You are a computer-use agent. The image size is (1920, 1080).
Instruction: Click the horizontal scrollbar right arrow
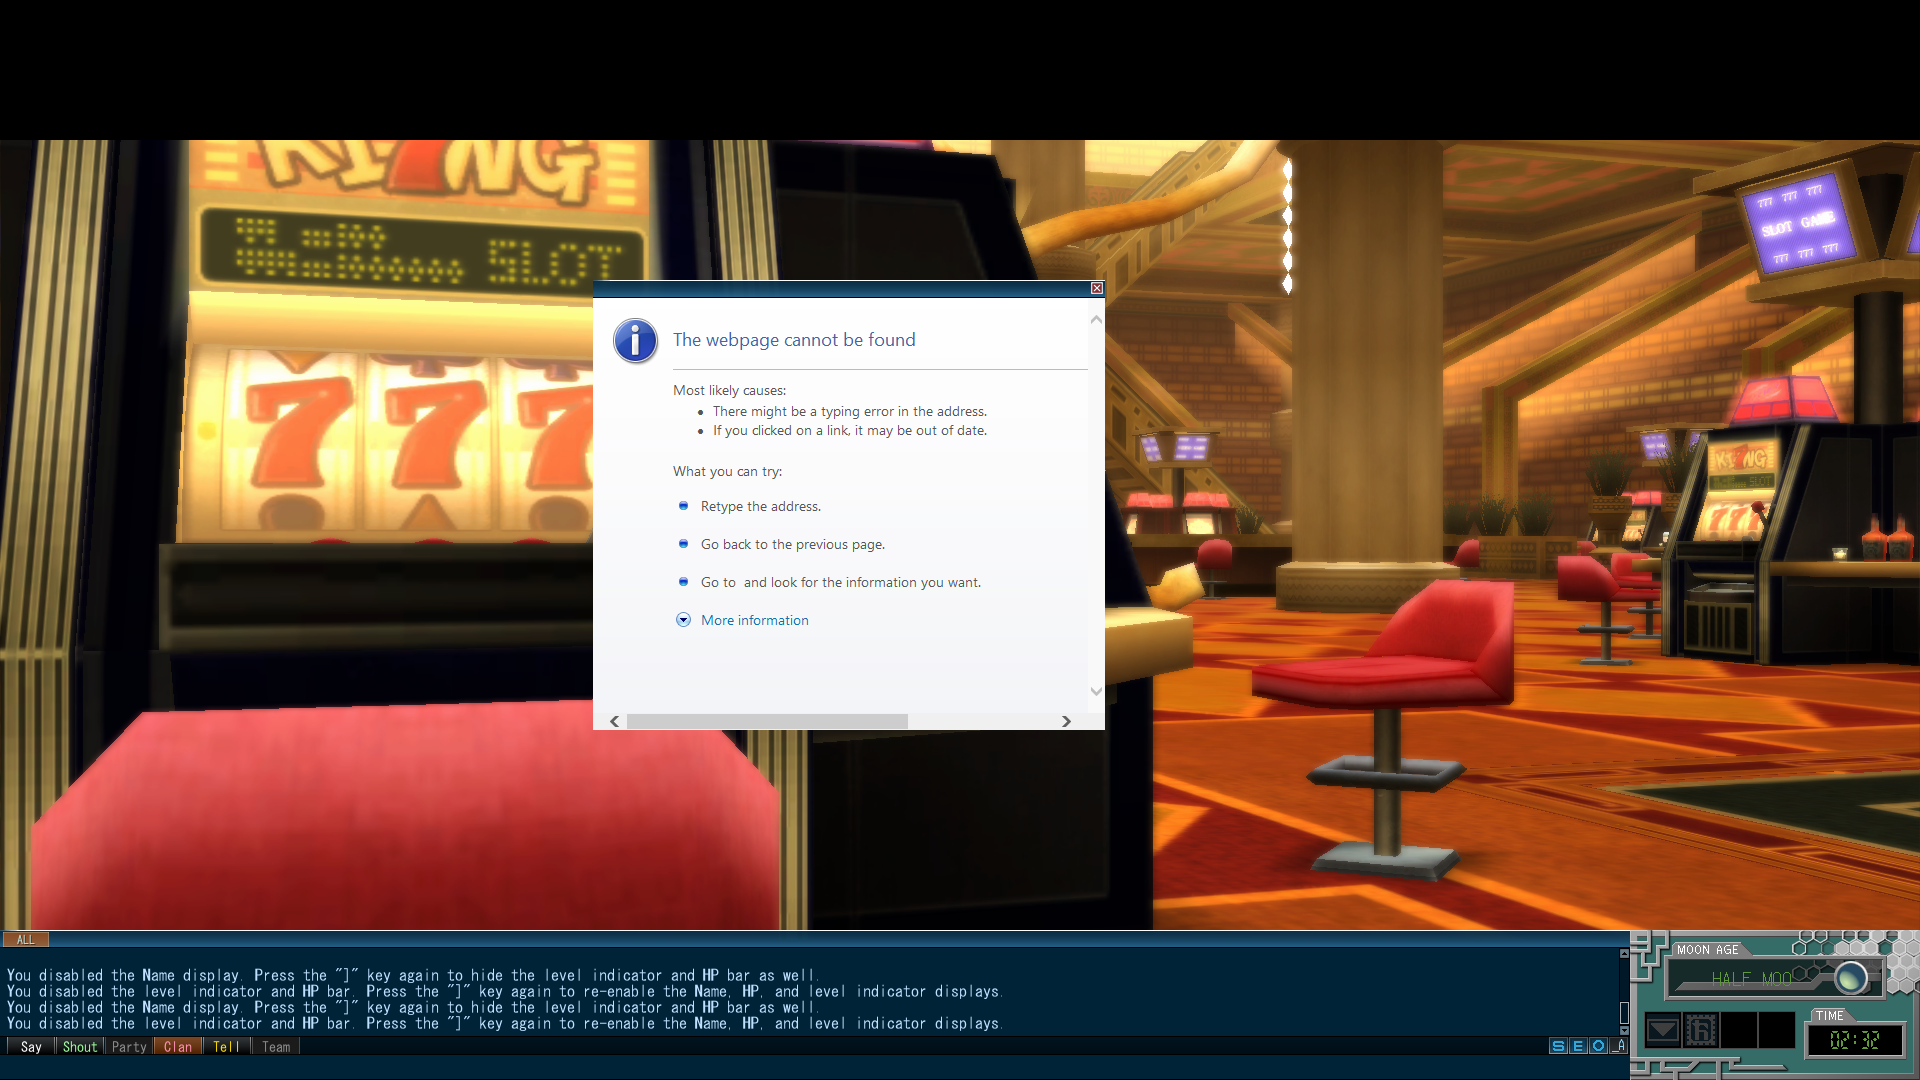point(1066,721)
